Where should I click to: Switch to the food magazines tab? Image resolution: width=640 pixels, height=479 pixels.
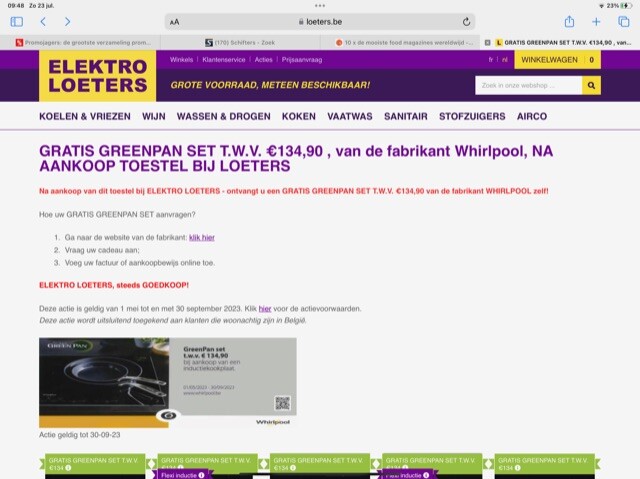(404, 42)
